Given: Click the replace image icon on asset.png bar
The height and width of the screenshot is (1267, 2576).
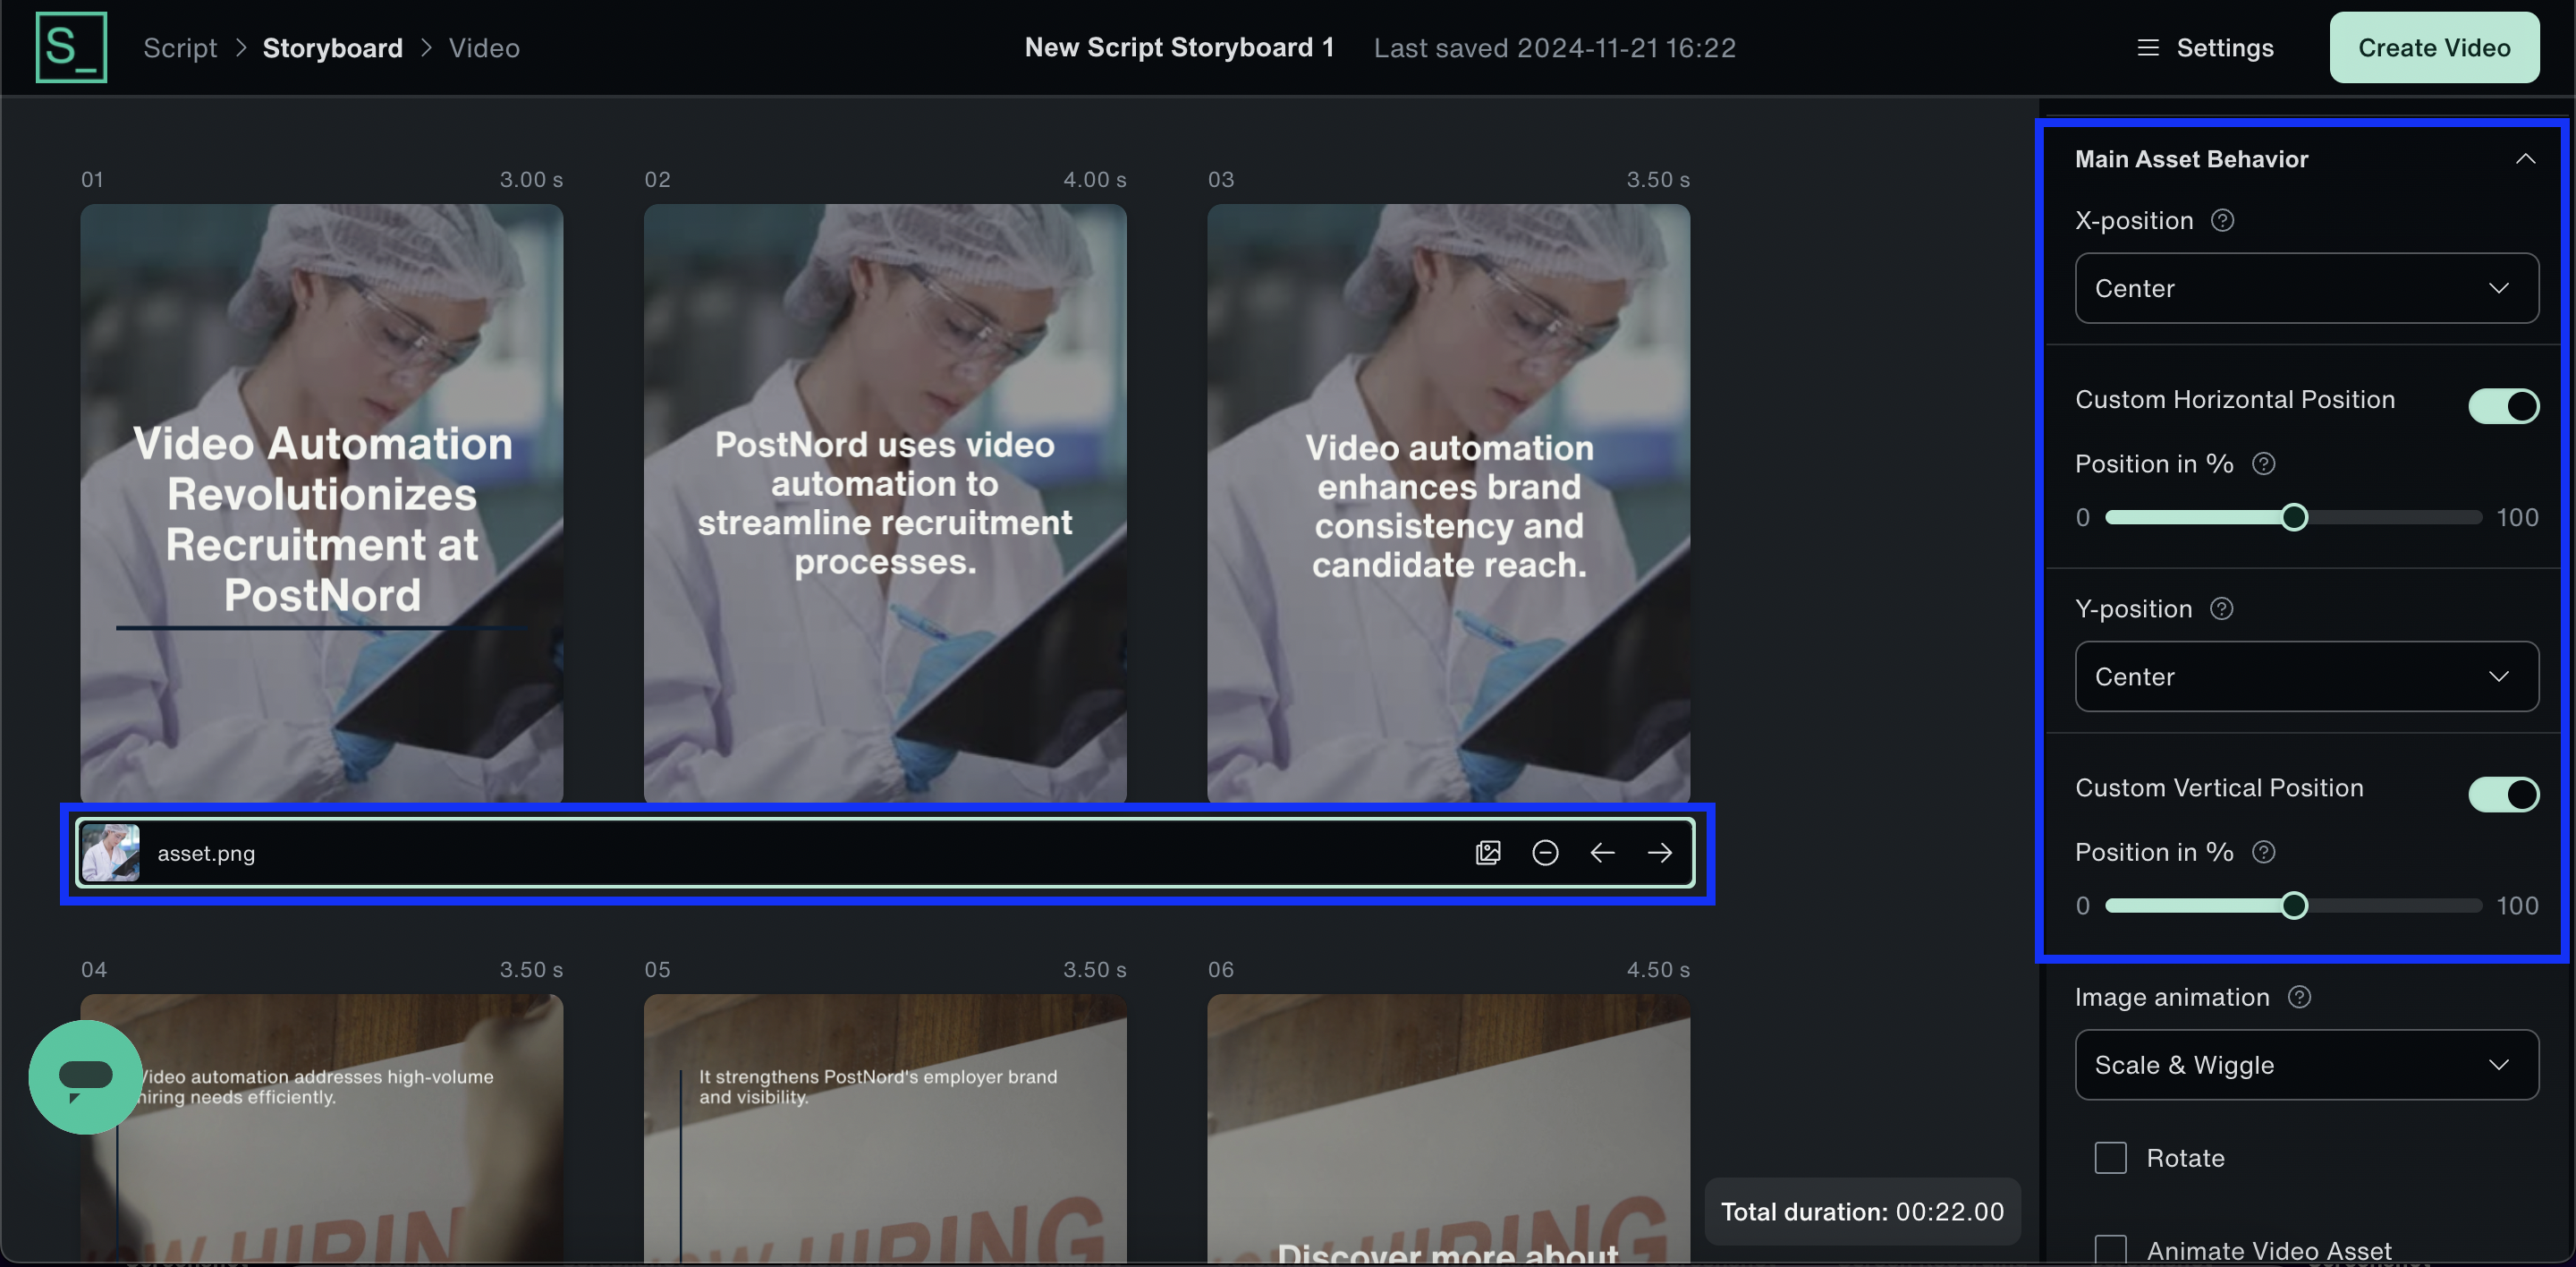Looking at the screenshot, I should coord(1488,852).
